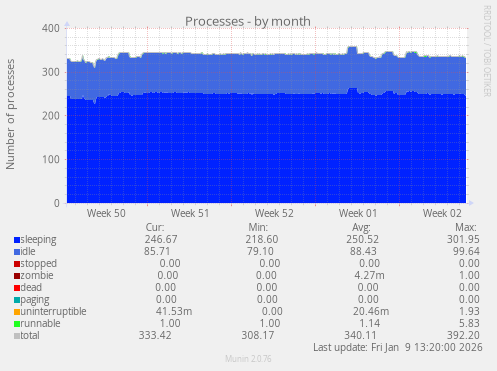Image resolution: width=497 pixels, height=371 pixels.
Task: Click the 'Cur:' column header
Action: [x=155, y=227]
